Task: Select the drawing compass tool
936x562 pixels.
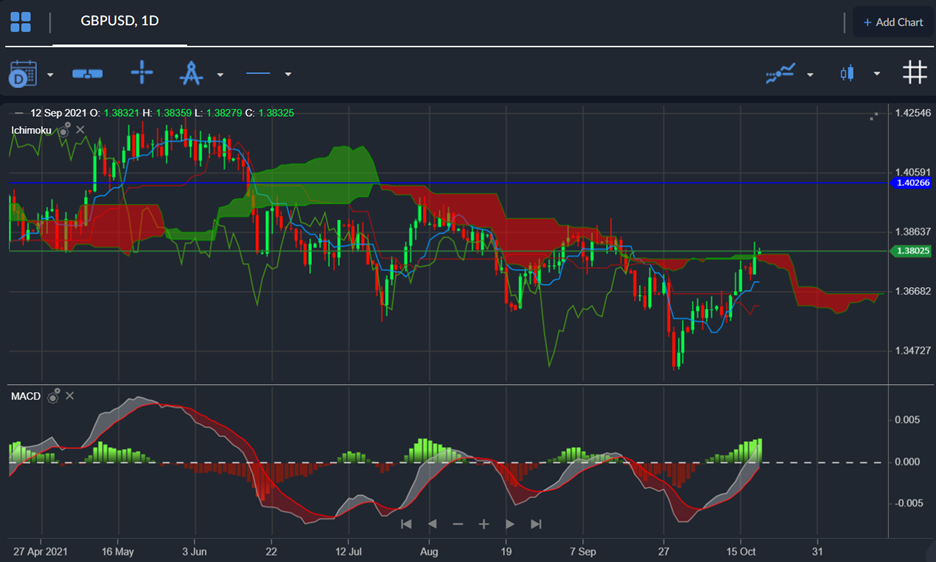Action: coord(191,73)
